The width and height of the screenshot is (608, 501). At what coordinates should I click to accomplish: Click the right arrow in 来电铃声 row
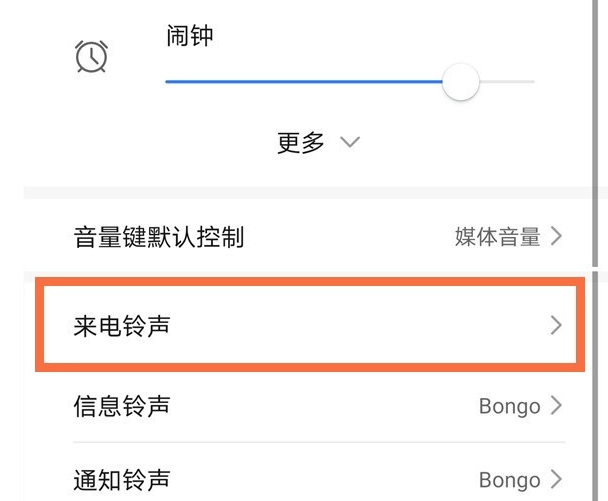click(556, 325)
